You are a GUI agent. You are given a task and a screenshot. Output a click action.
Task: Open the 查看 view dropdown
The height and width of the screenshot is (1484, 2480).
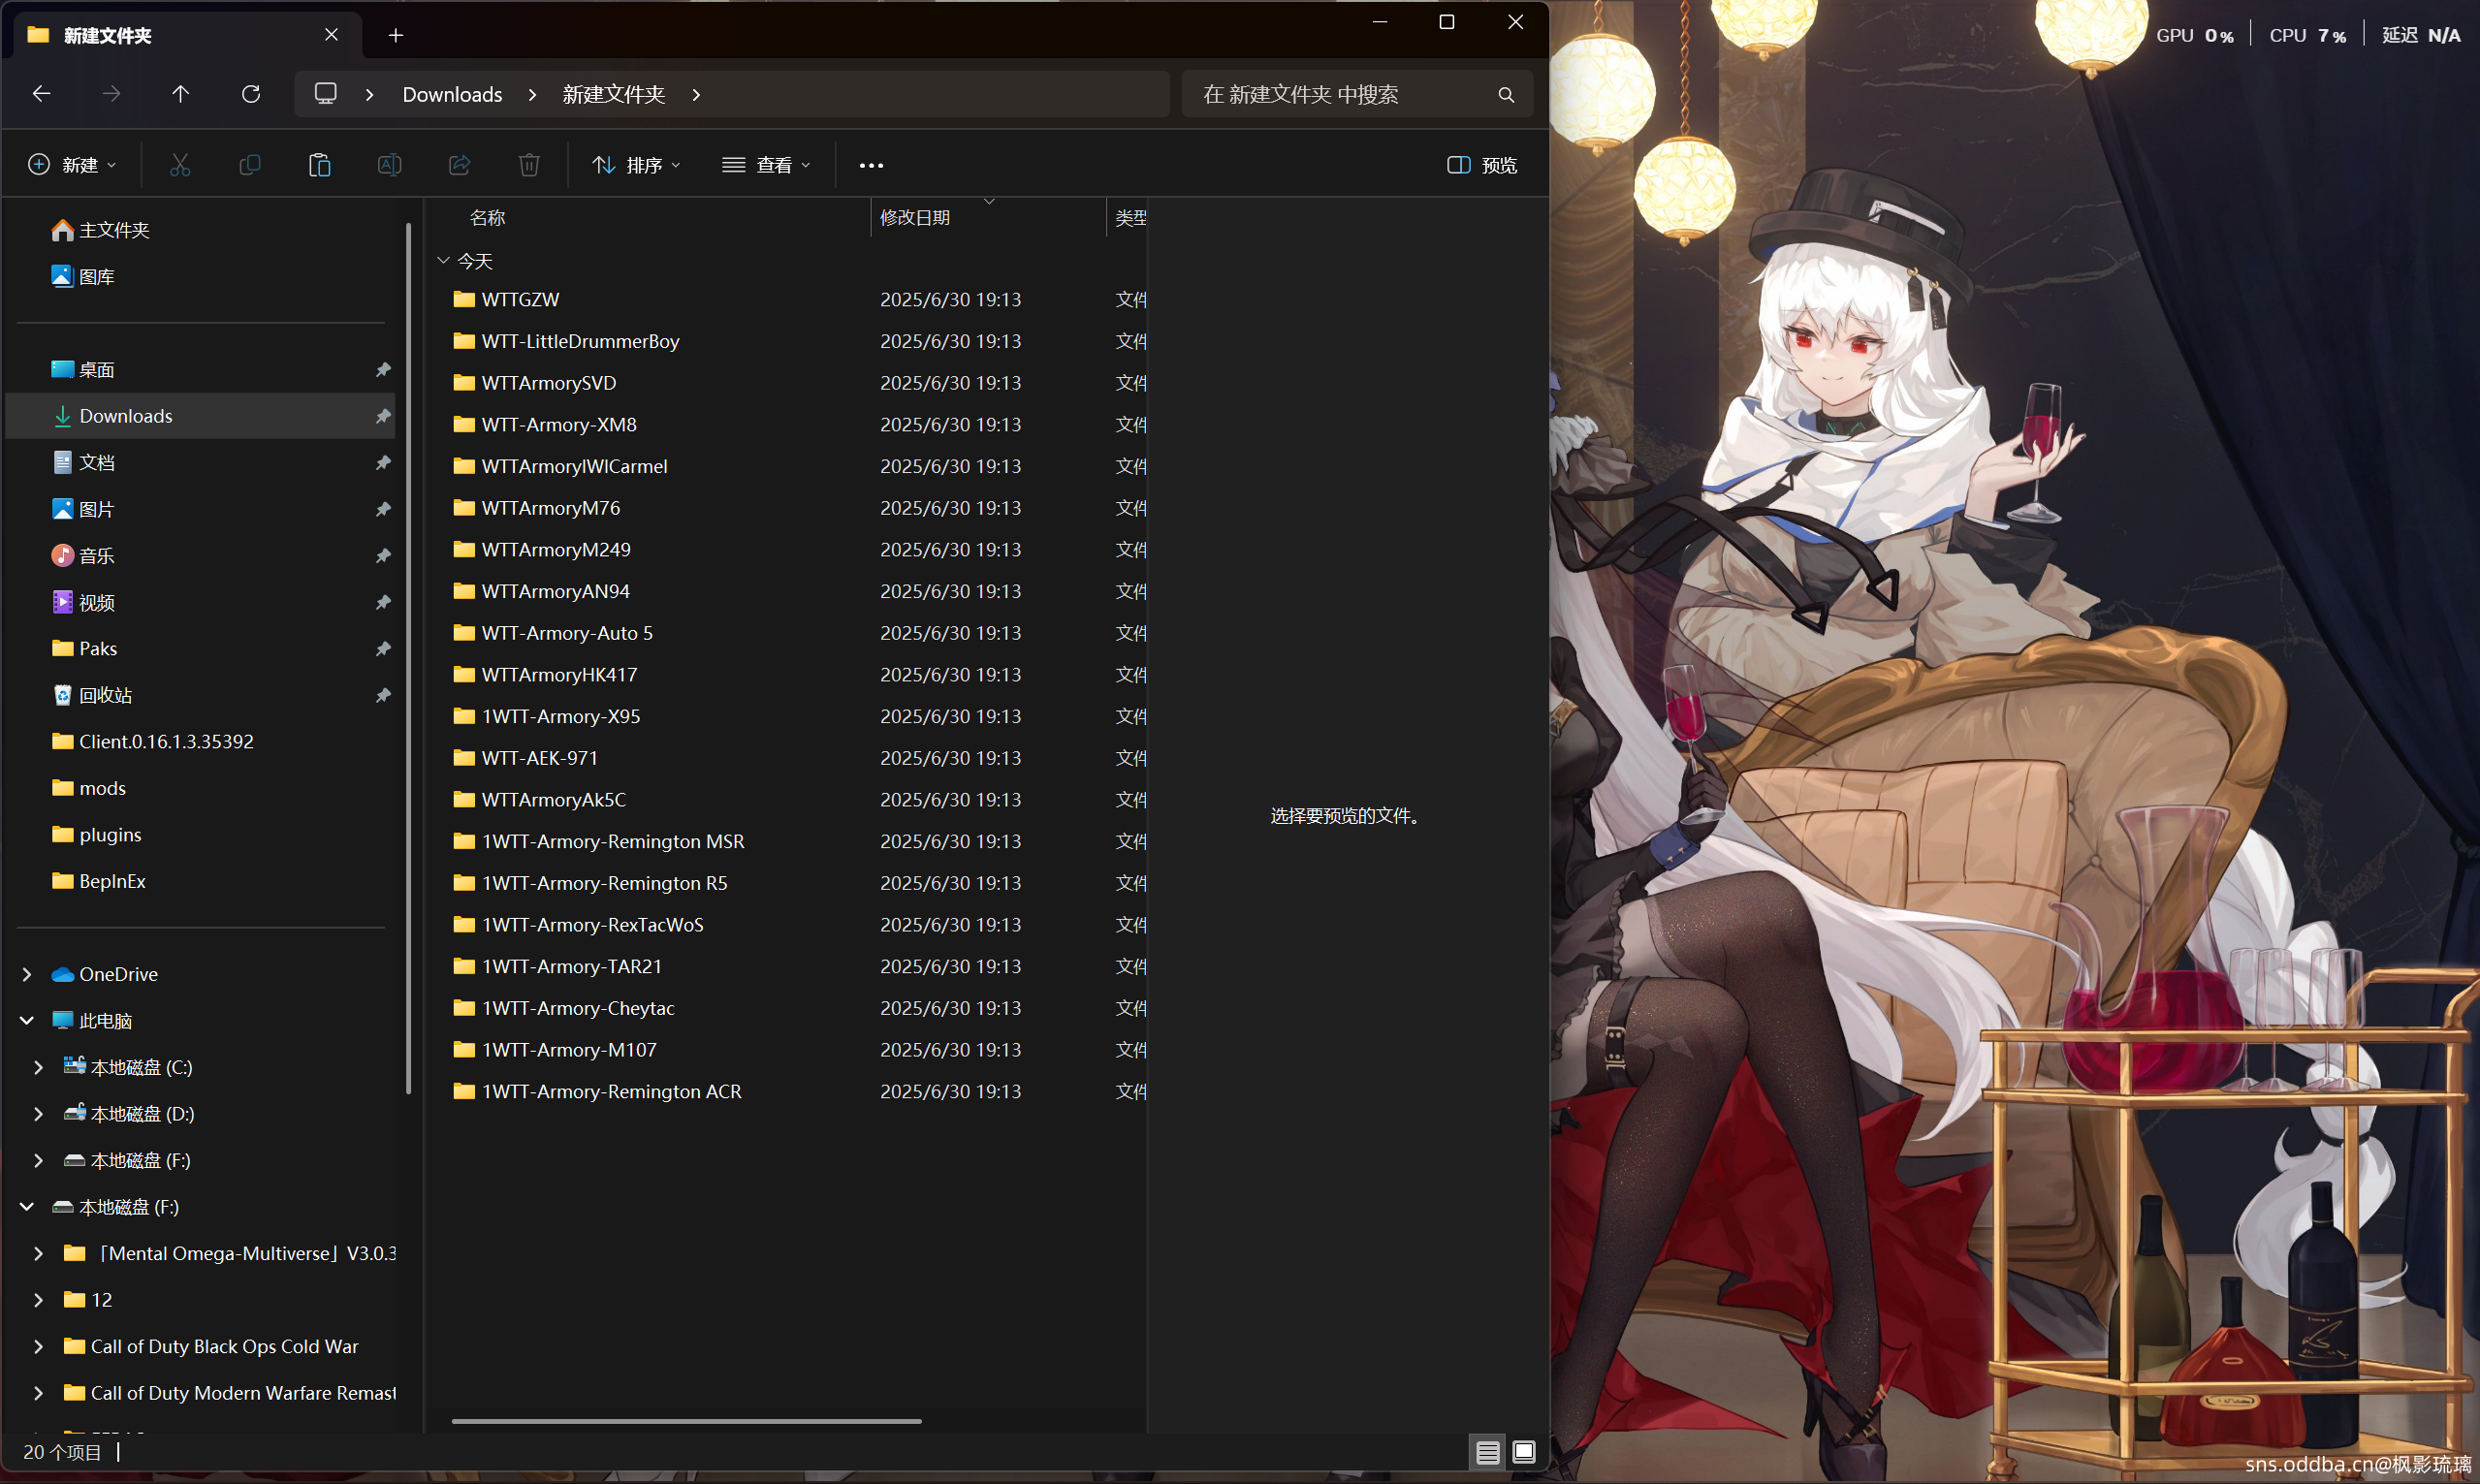click(x=766, y=165)
